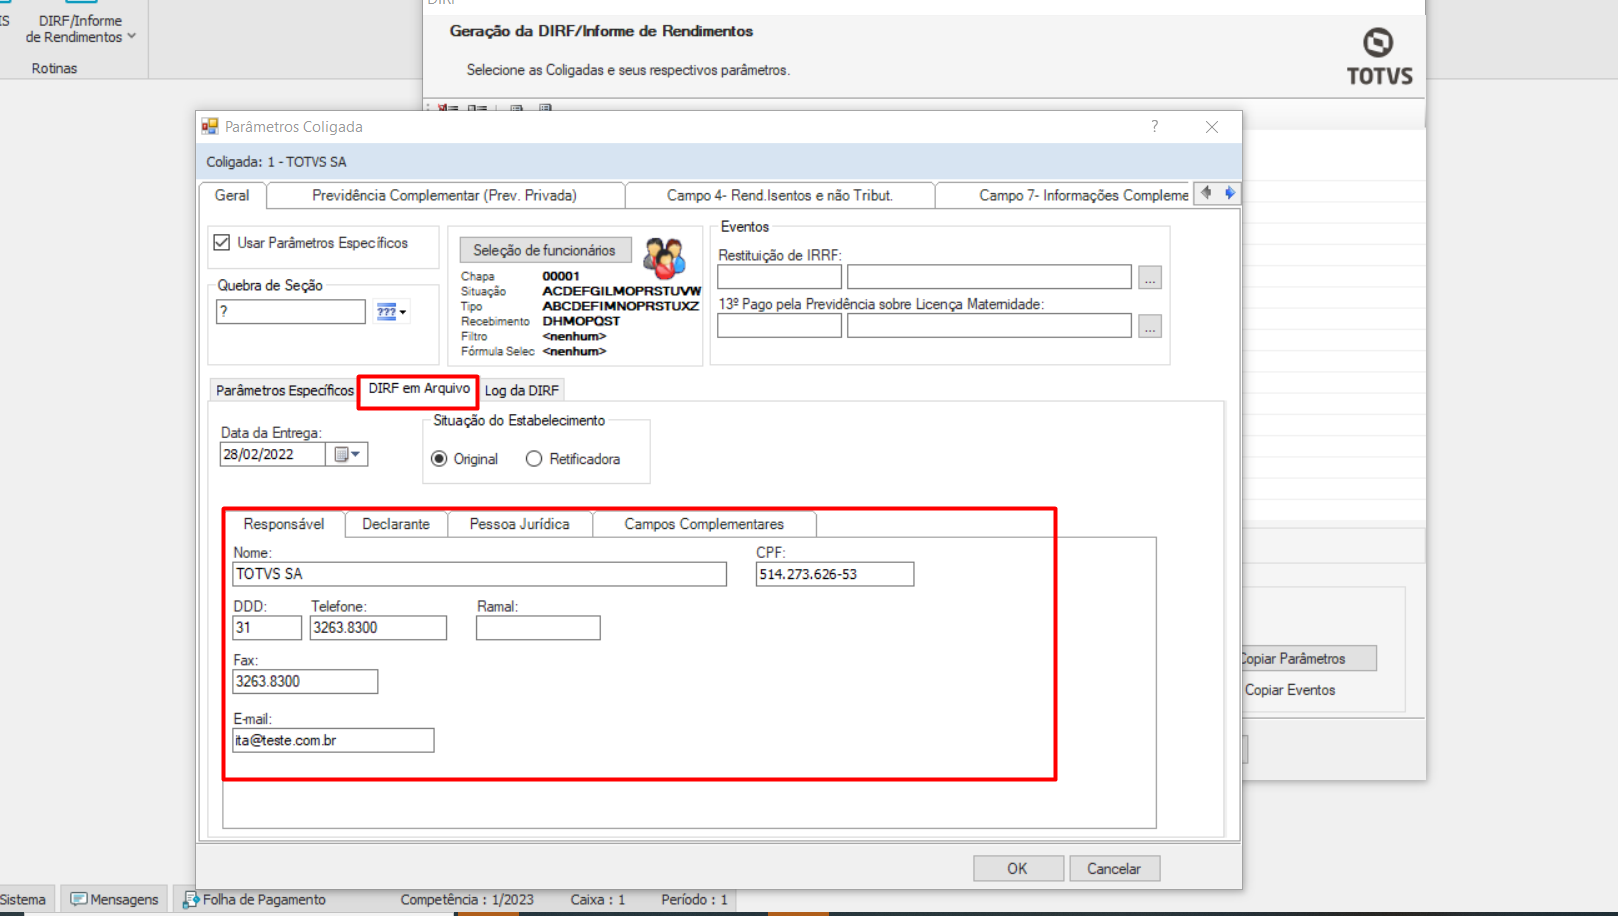Click the Chapa value 00001

click(x=561, y=276)
